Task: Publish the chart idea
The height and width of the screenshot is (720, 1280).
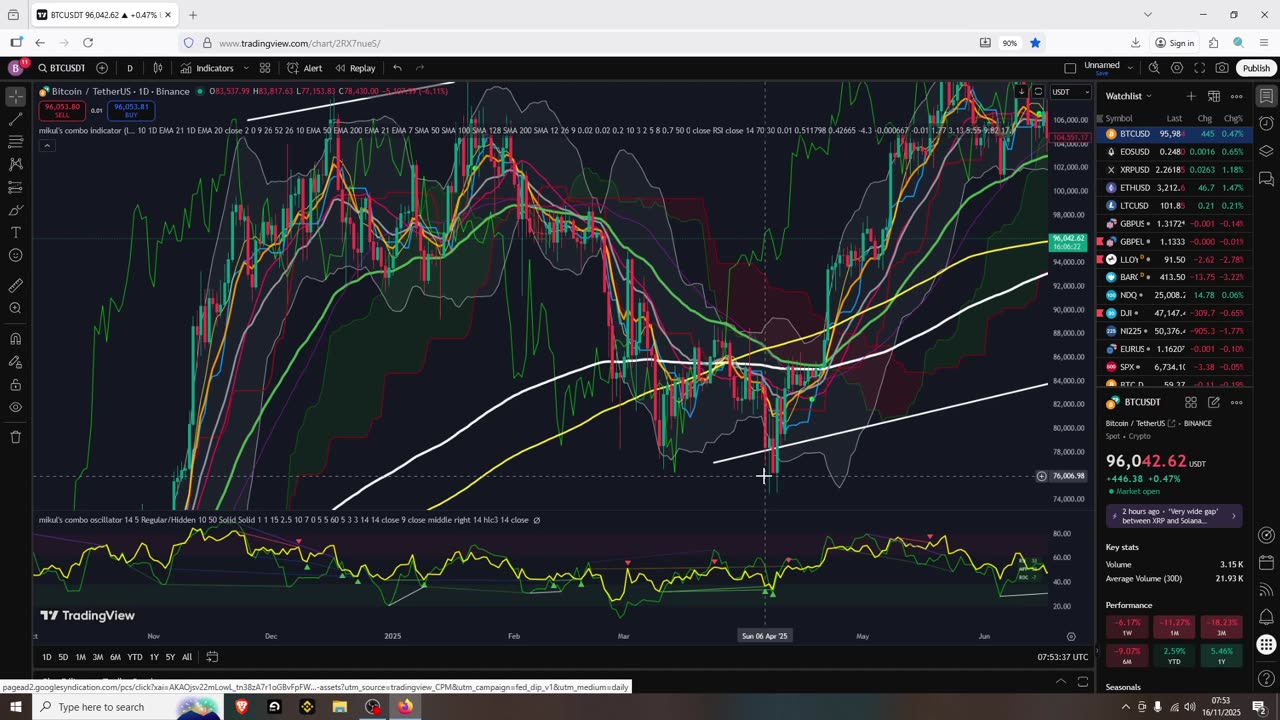Action: point(1256,68)
